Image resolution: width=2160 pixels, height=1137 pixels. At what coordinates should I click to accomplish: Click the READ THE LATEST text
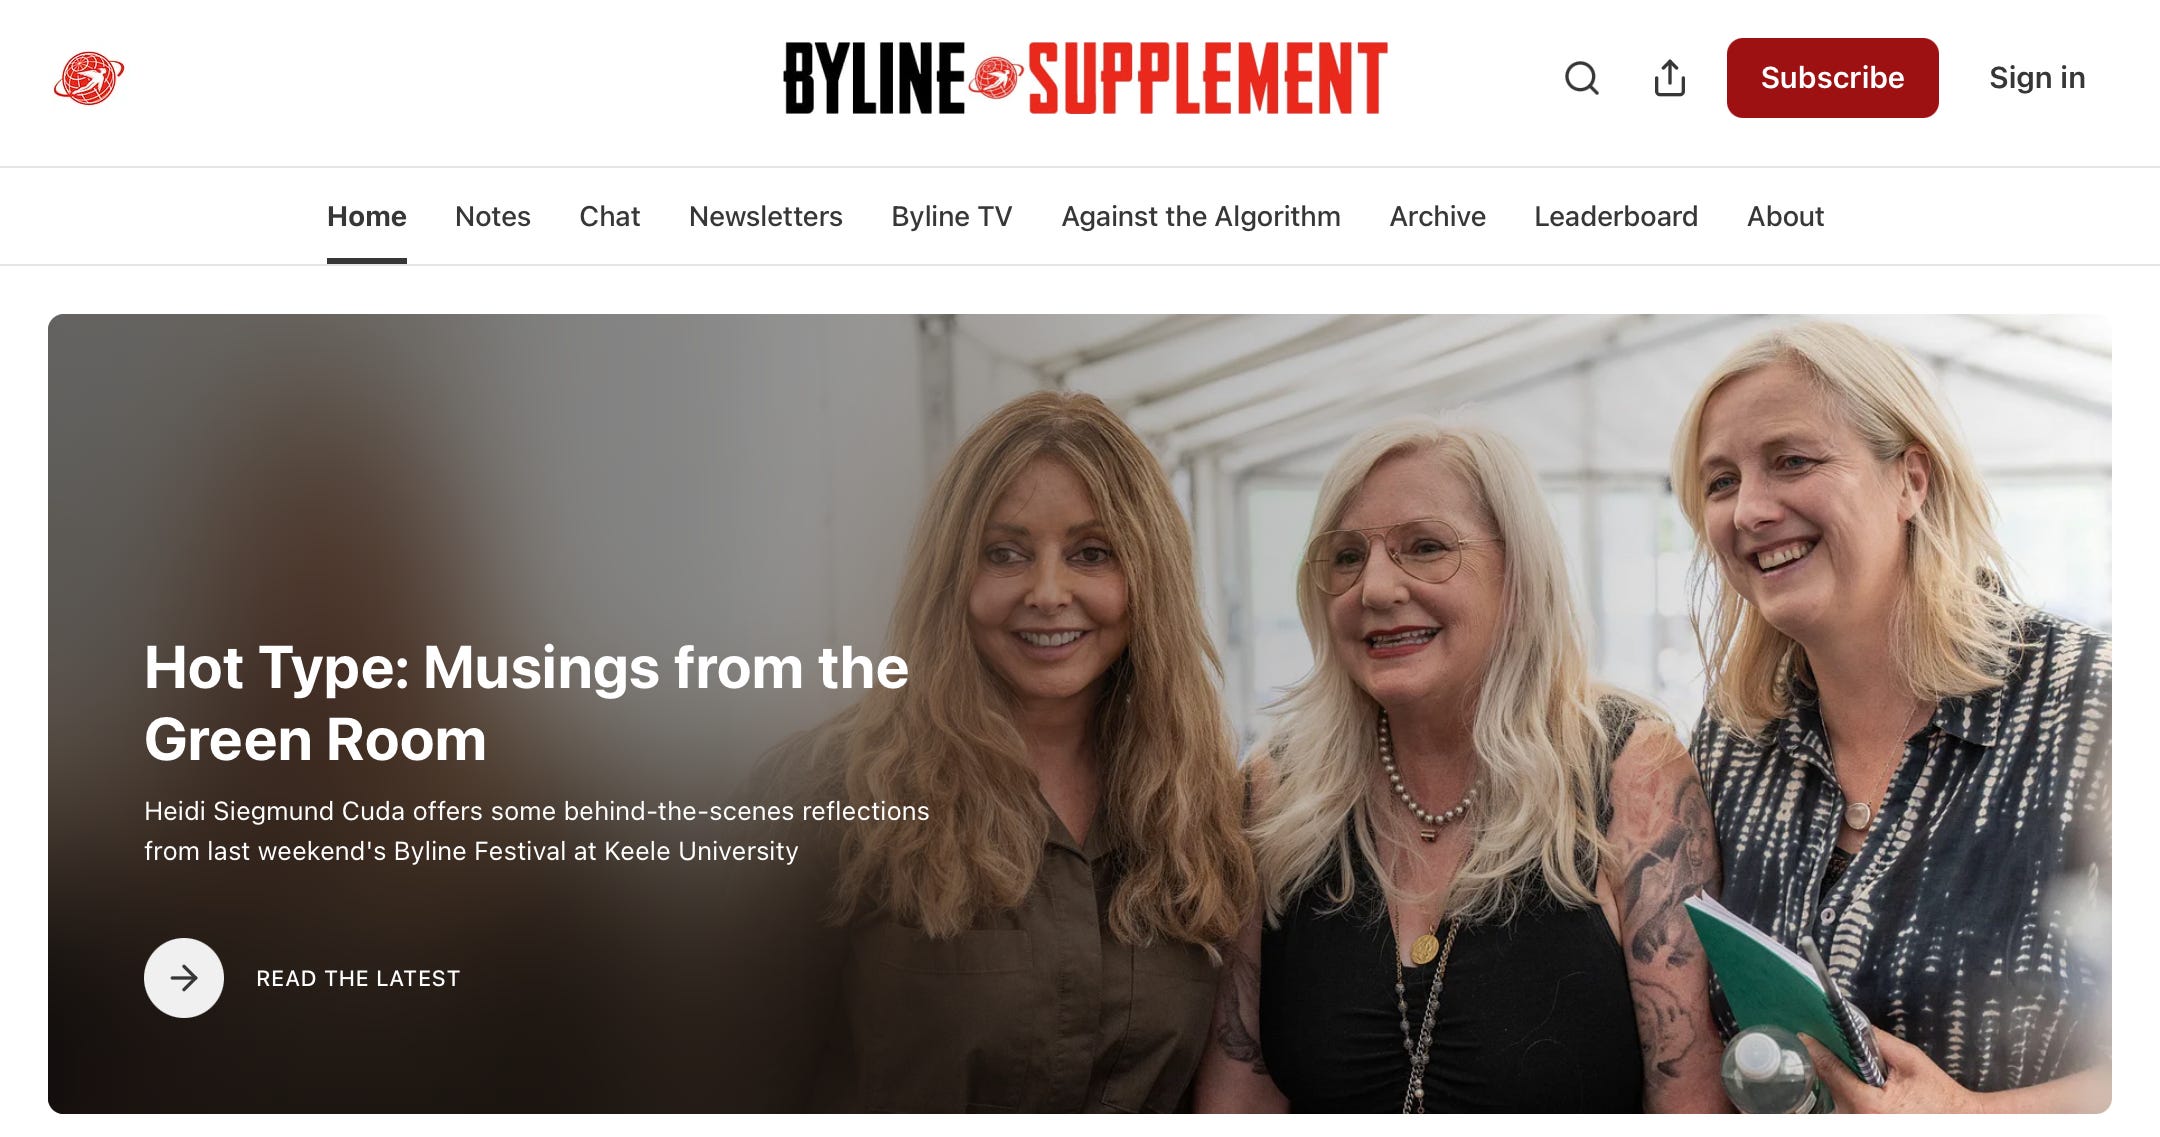(x=358, y=978)
